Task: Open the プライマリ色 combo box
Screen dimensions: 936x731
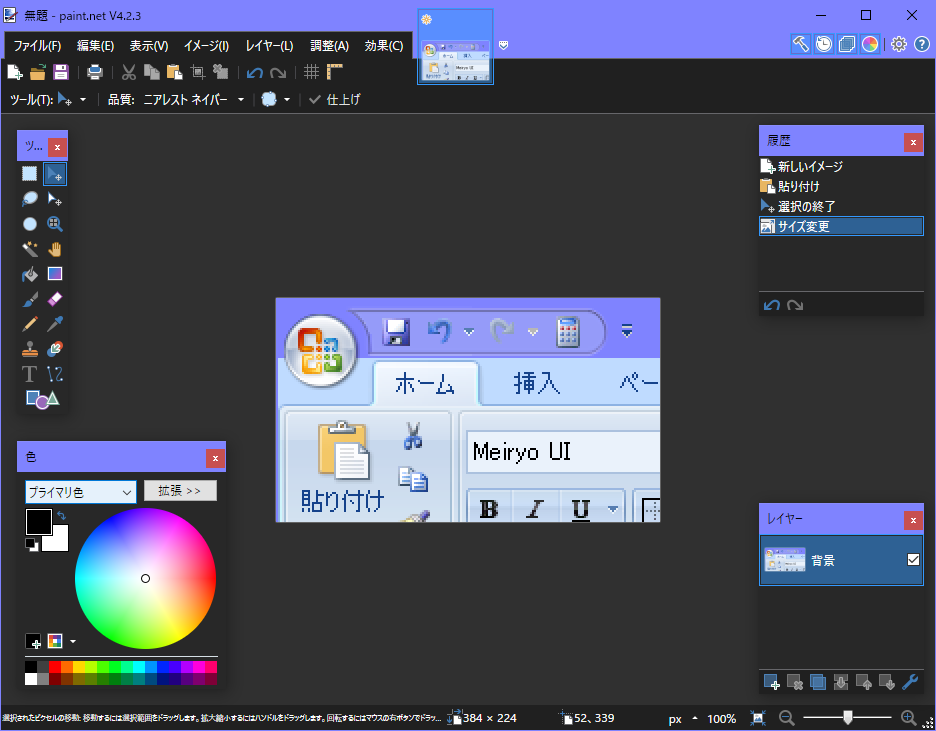Action: coord(80,492)
